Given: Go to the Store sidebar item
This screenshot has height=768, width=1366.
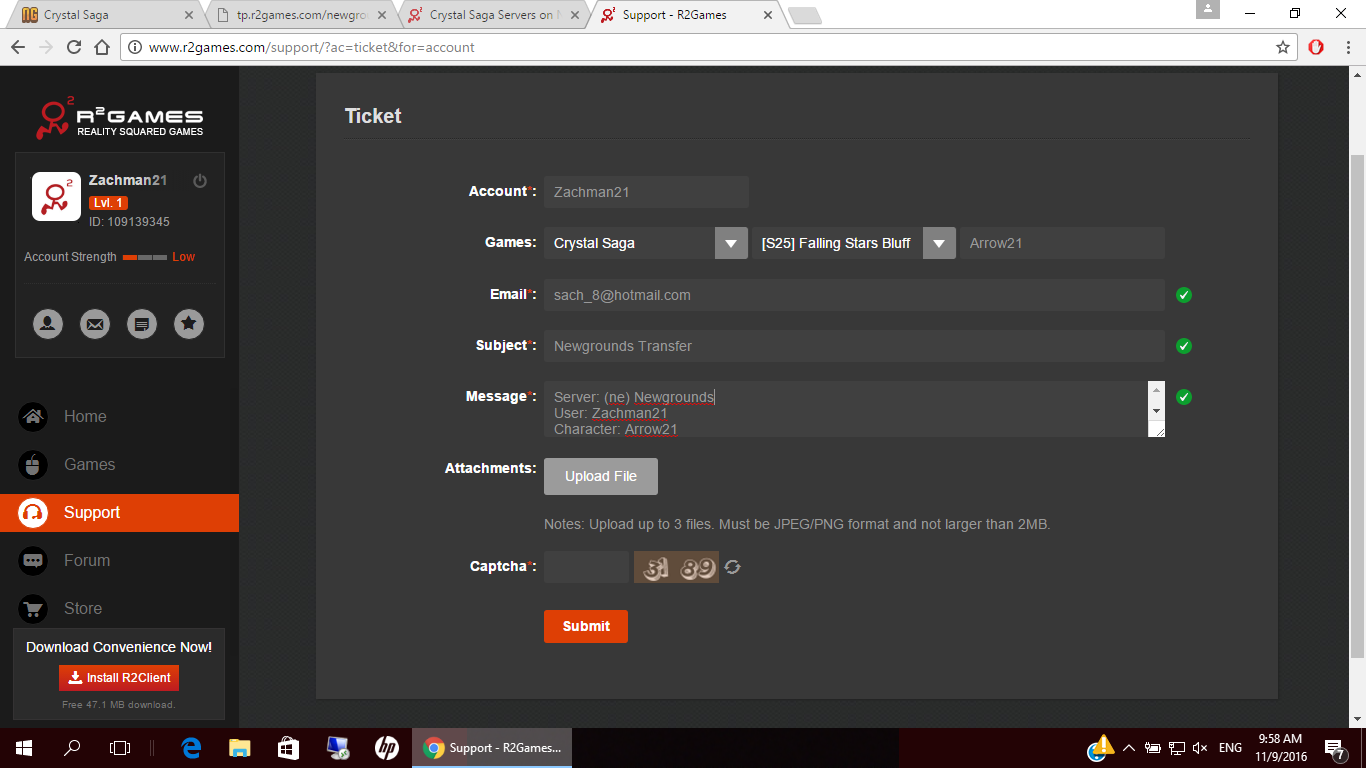Looking at the screenshot, I should 83,608.
